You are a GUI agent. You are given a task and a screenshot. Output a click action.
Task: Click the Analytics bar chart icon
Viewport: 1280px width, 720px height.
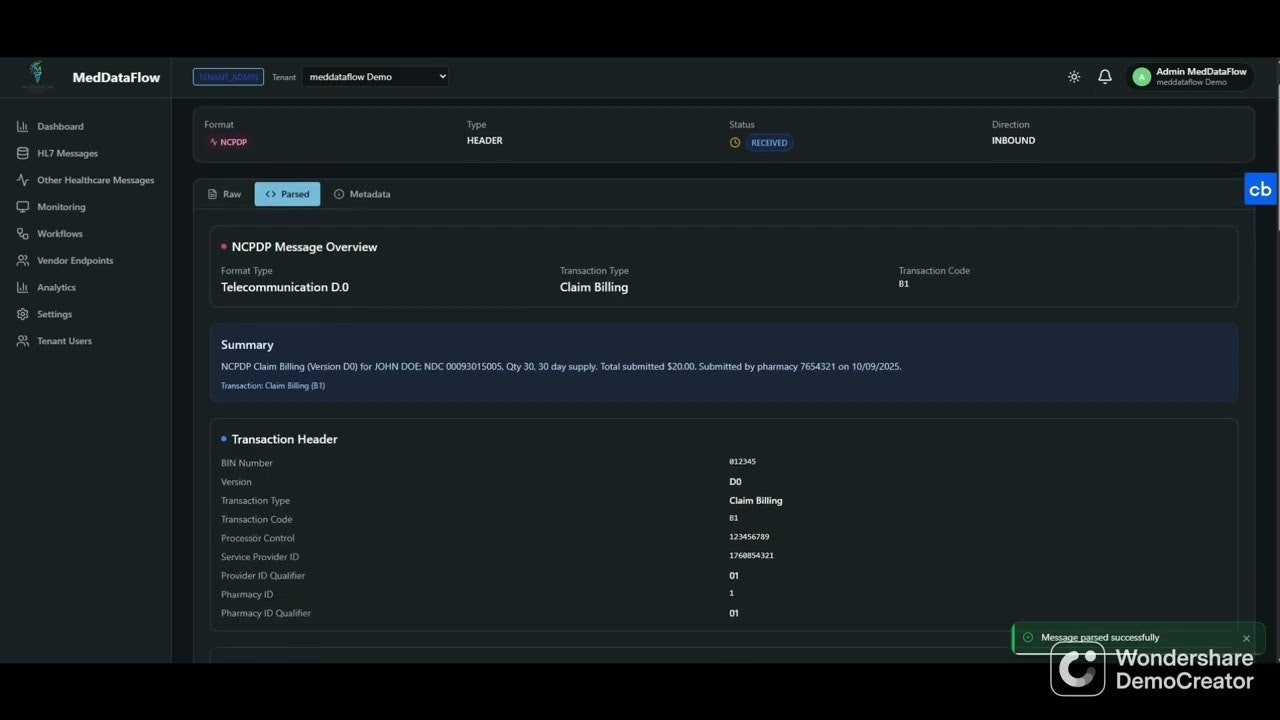[x=22, y=288]
